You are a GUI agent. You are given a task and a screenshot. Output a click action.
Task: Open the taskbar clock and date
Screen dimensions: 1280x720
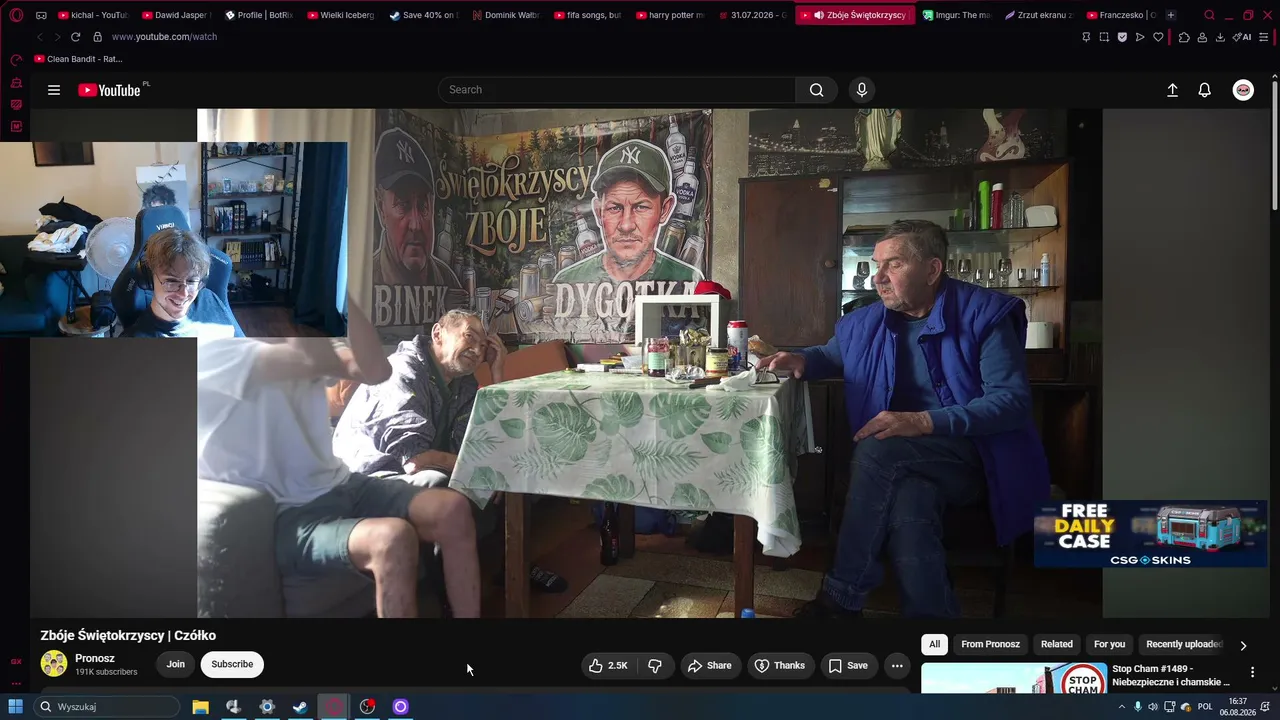(1238, 707)
